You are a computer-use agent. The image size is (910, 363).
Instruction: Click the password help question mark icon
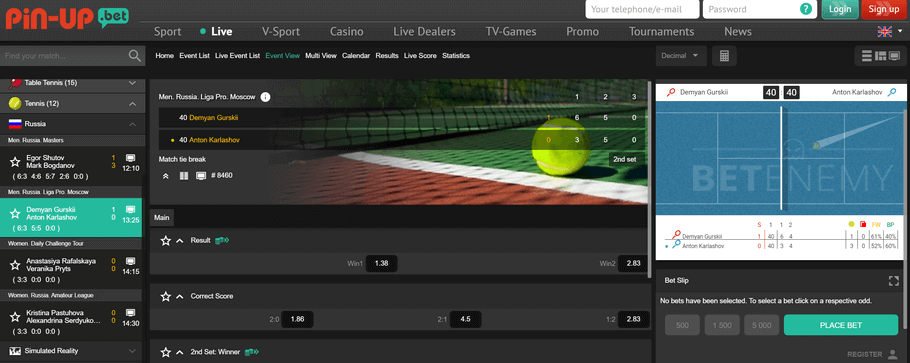click(x=806, y=9)
